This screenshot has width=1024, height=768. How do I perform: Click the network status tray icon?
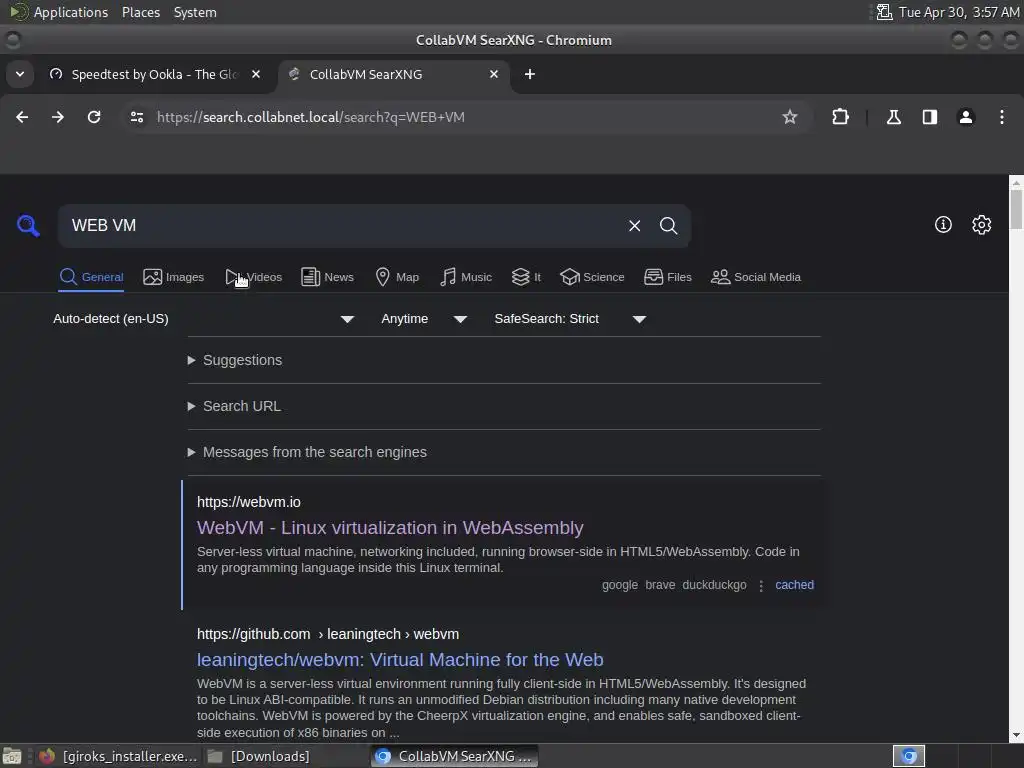[884, 12]
